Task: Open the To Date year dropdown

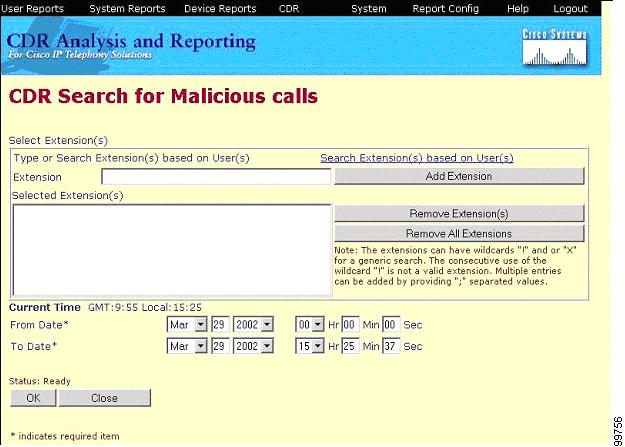Action: pyautogui.click(x=254, y=346)
